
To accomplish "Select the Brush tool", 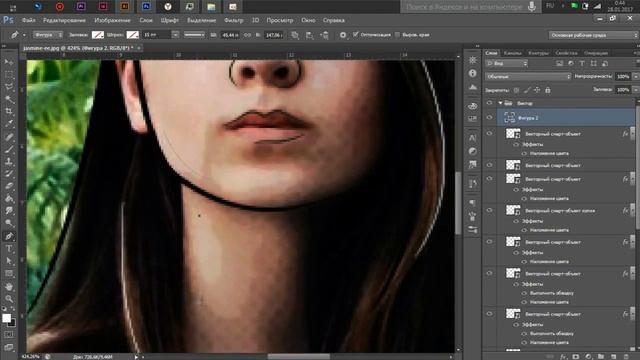I will (9, 149).
